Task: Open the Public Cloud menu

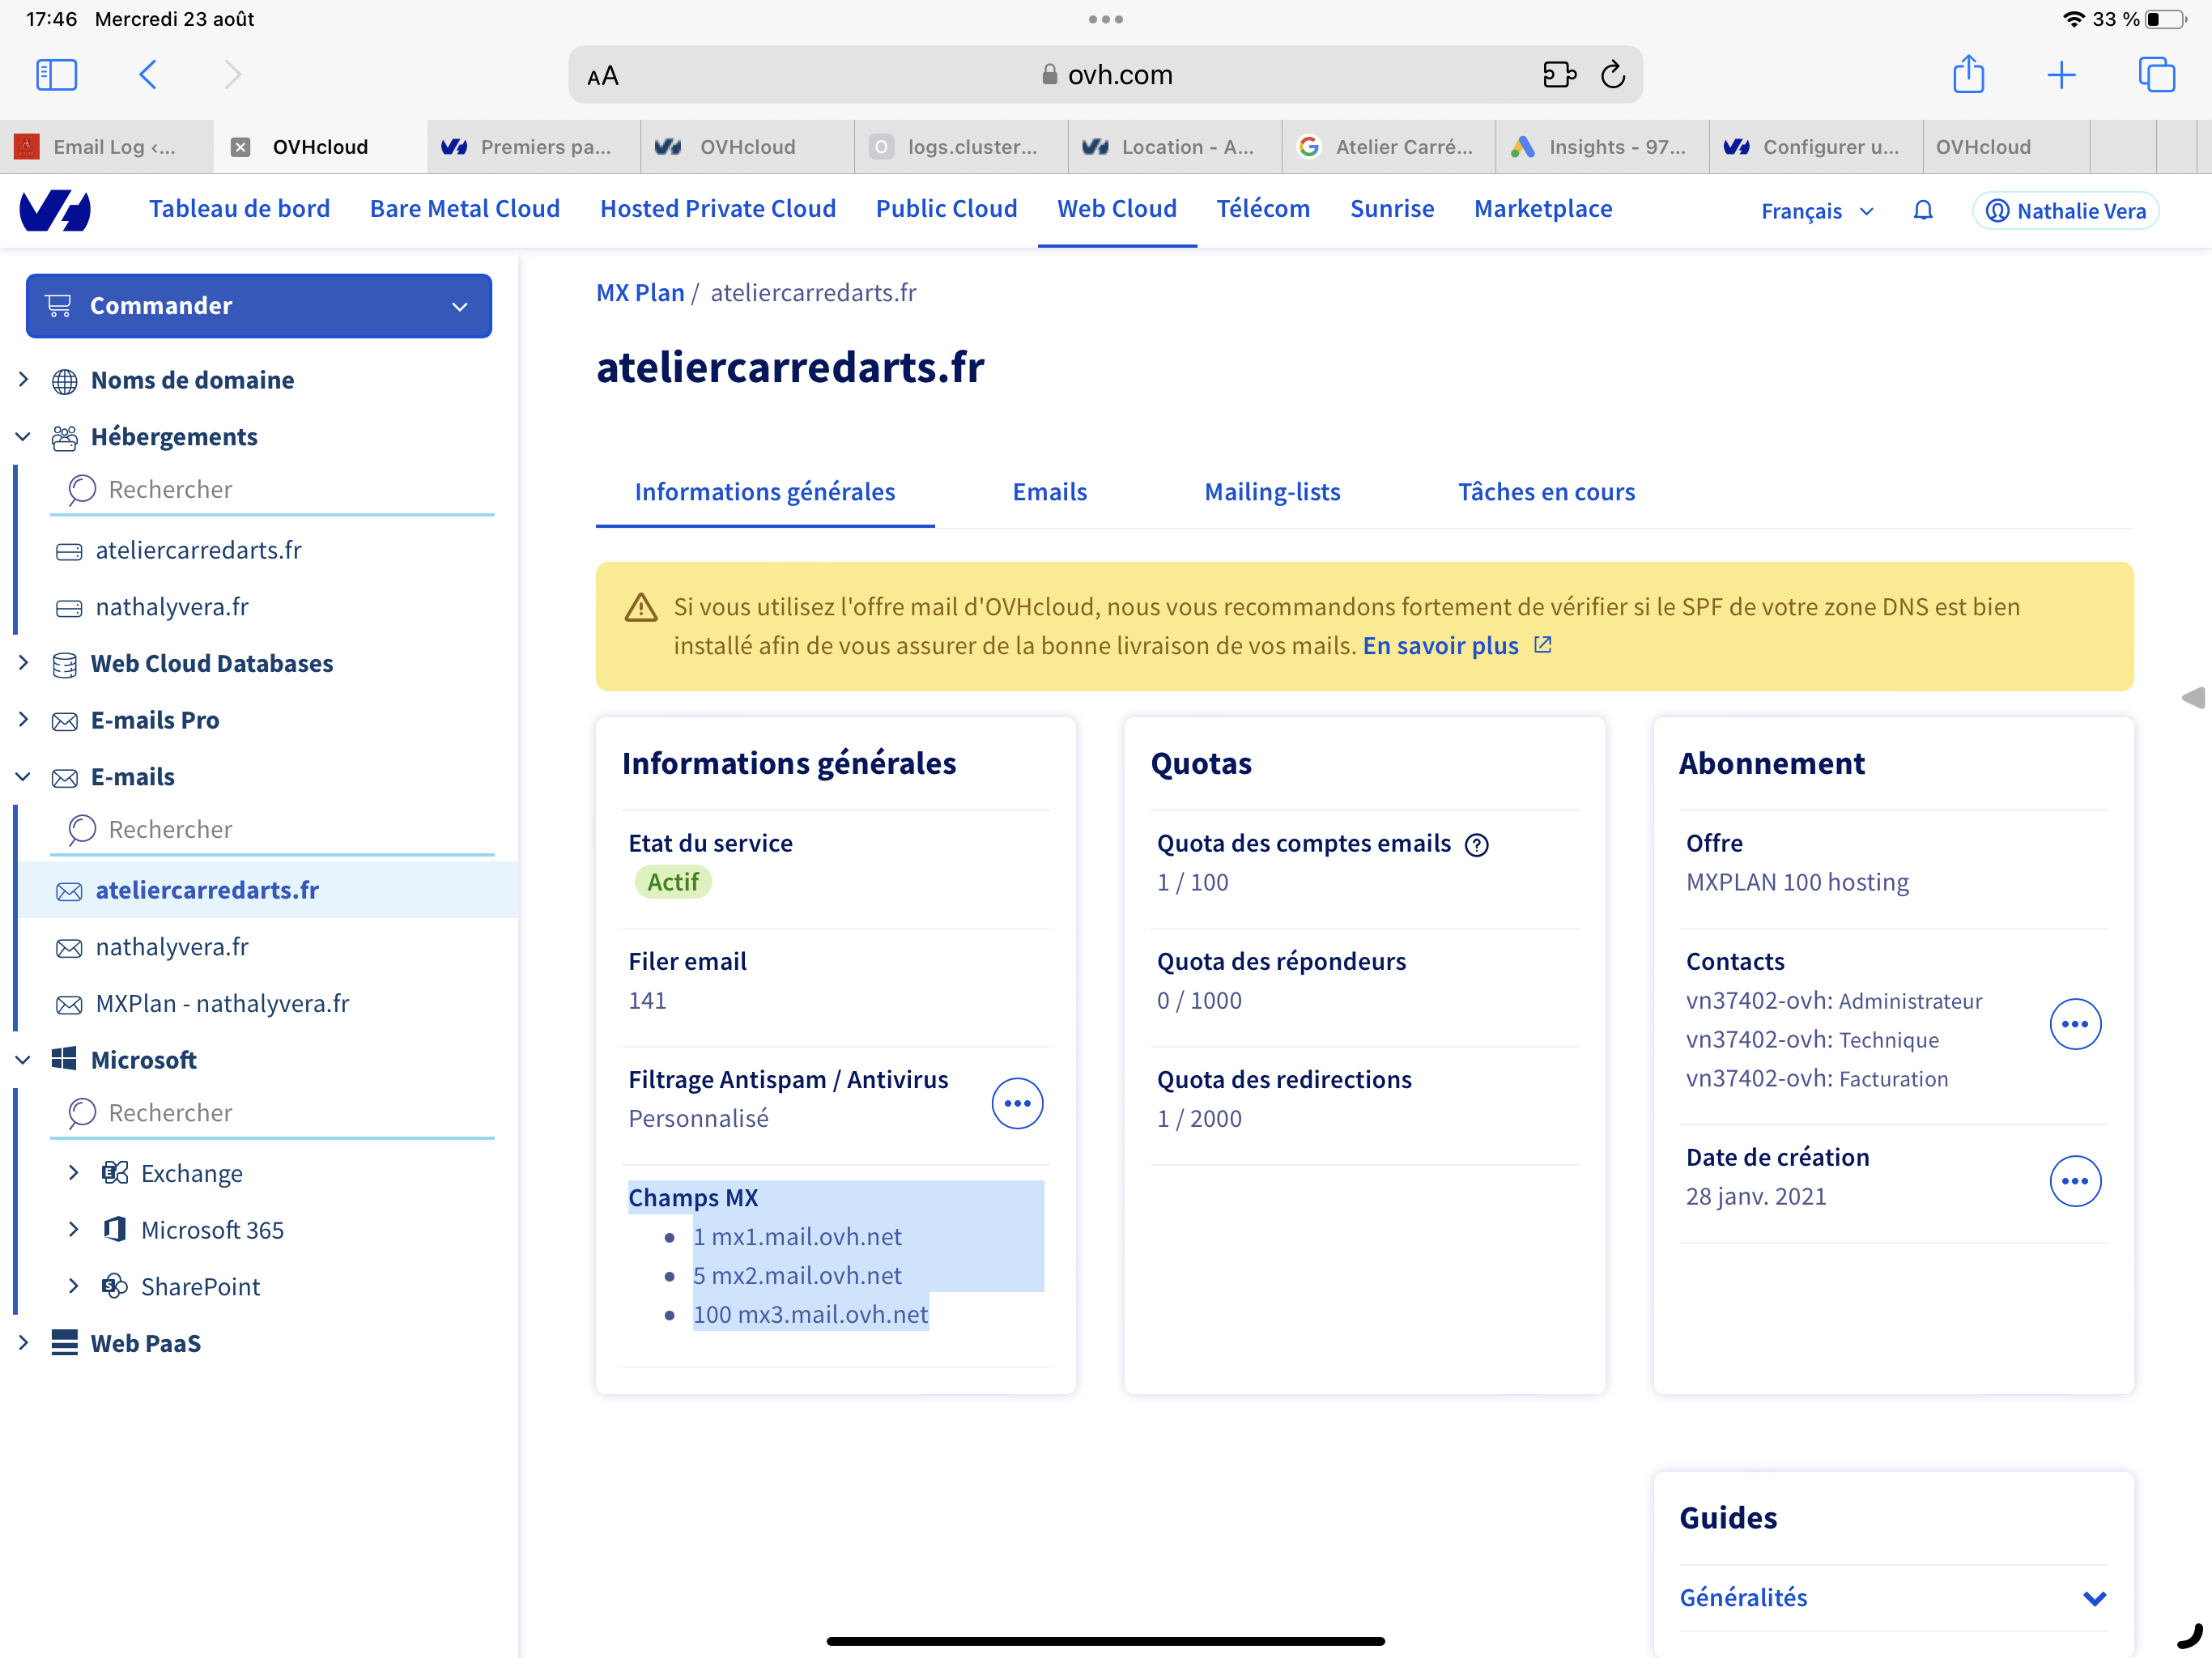Action: click(946, 209)
